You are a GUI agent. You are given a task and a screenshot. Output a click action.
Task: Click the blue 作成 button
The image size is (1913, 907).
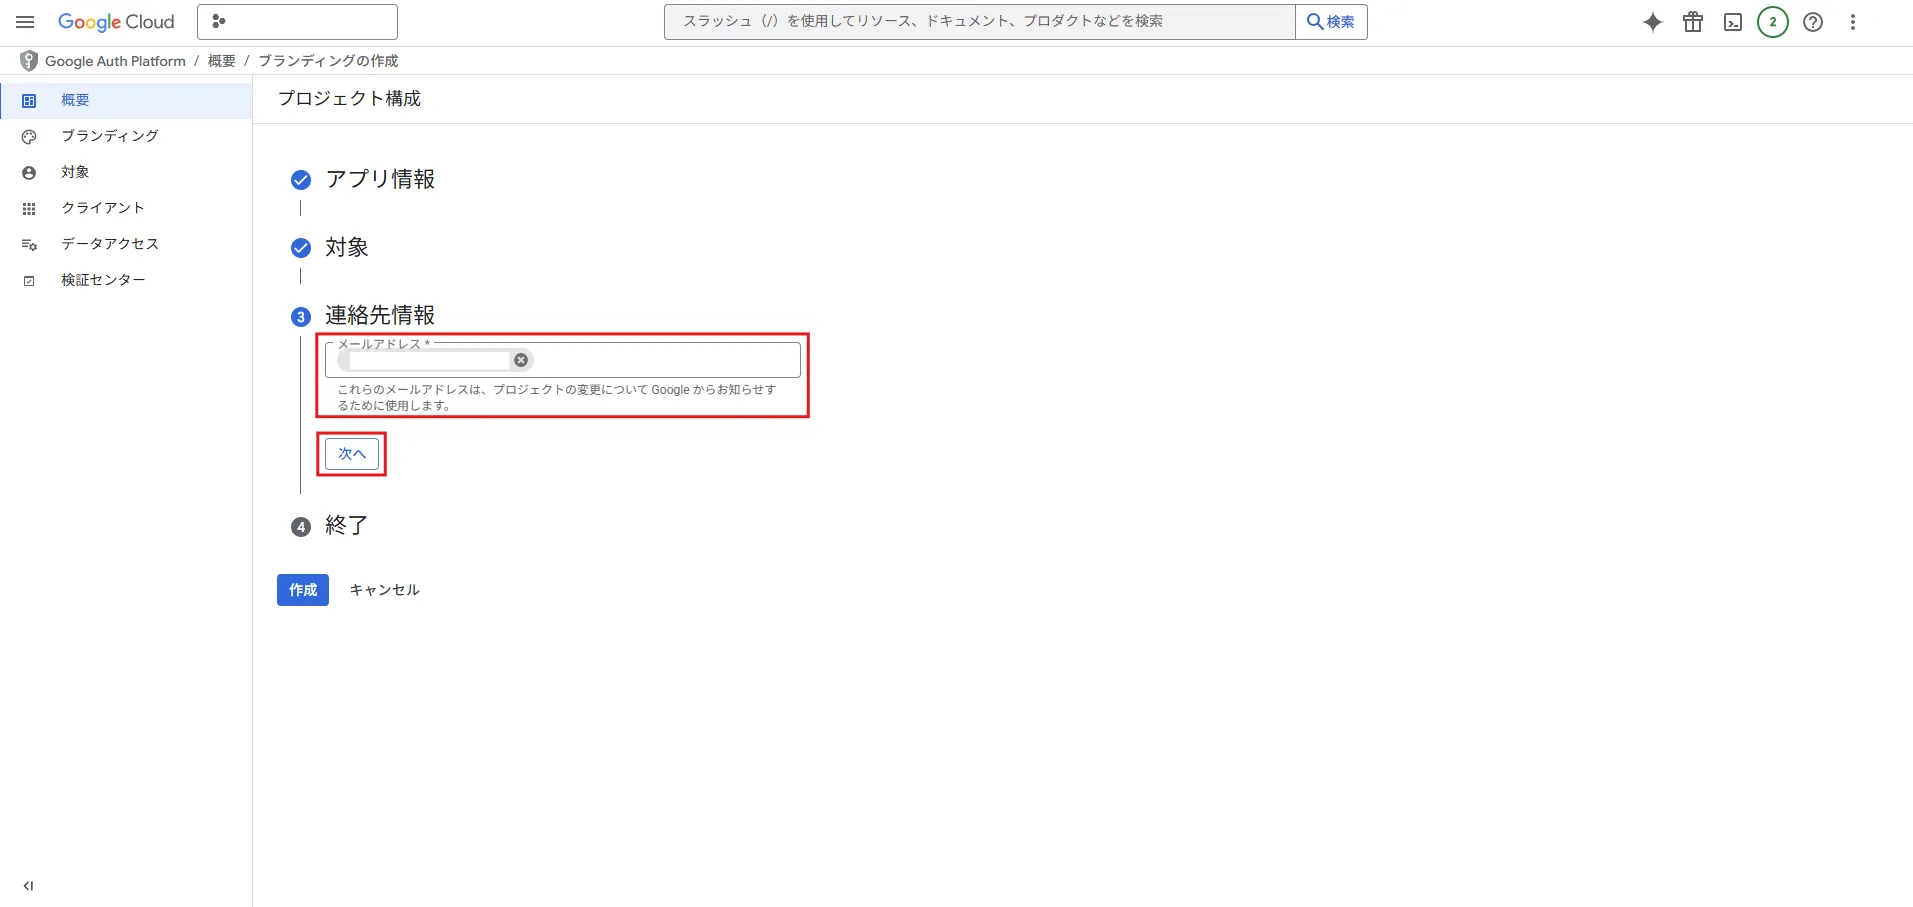pos(303,590)
